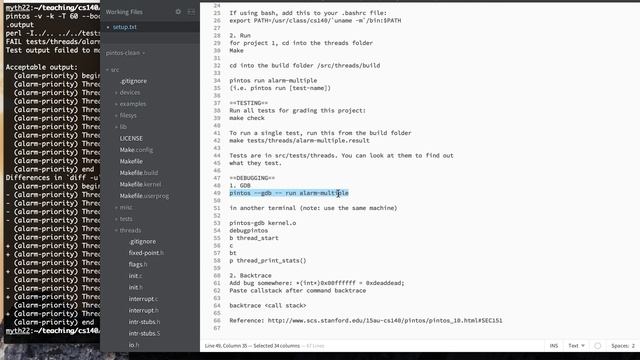The height and width of the screenshot is (360, 640).
Task: Click the Spaces indentation setting
Action: pos(622,346)
